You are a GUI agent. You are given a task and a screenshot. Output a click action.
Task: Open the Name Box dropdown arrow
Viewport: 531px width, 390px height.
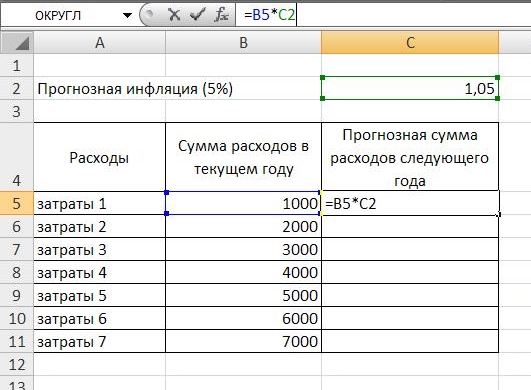pos(127,15)
